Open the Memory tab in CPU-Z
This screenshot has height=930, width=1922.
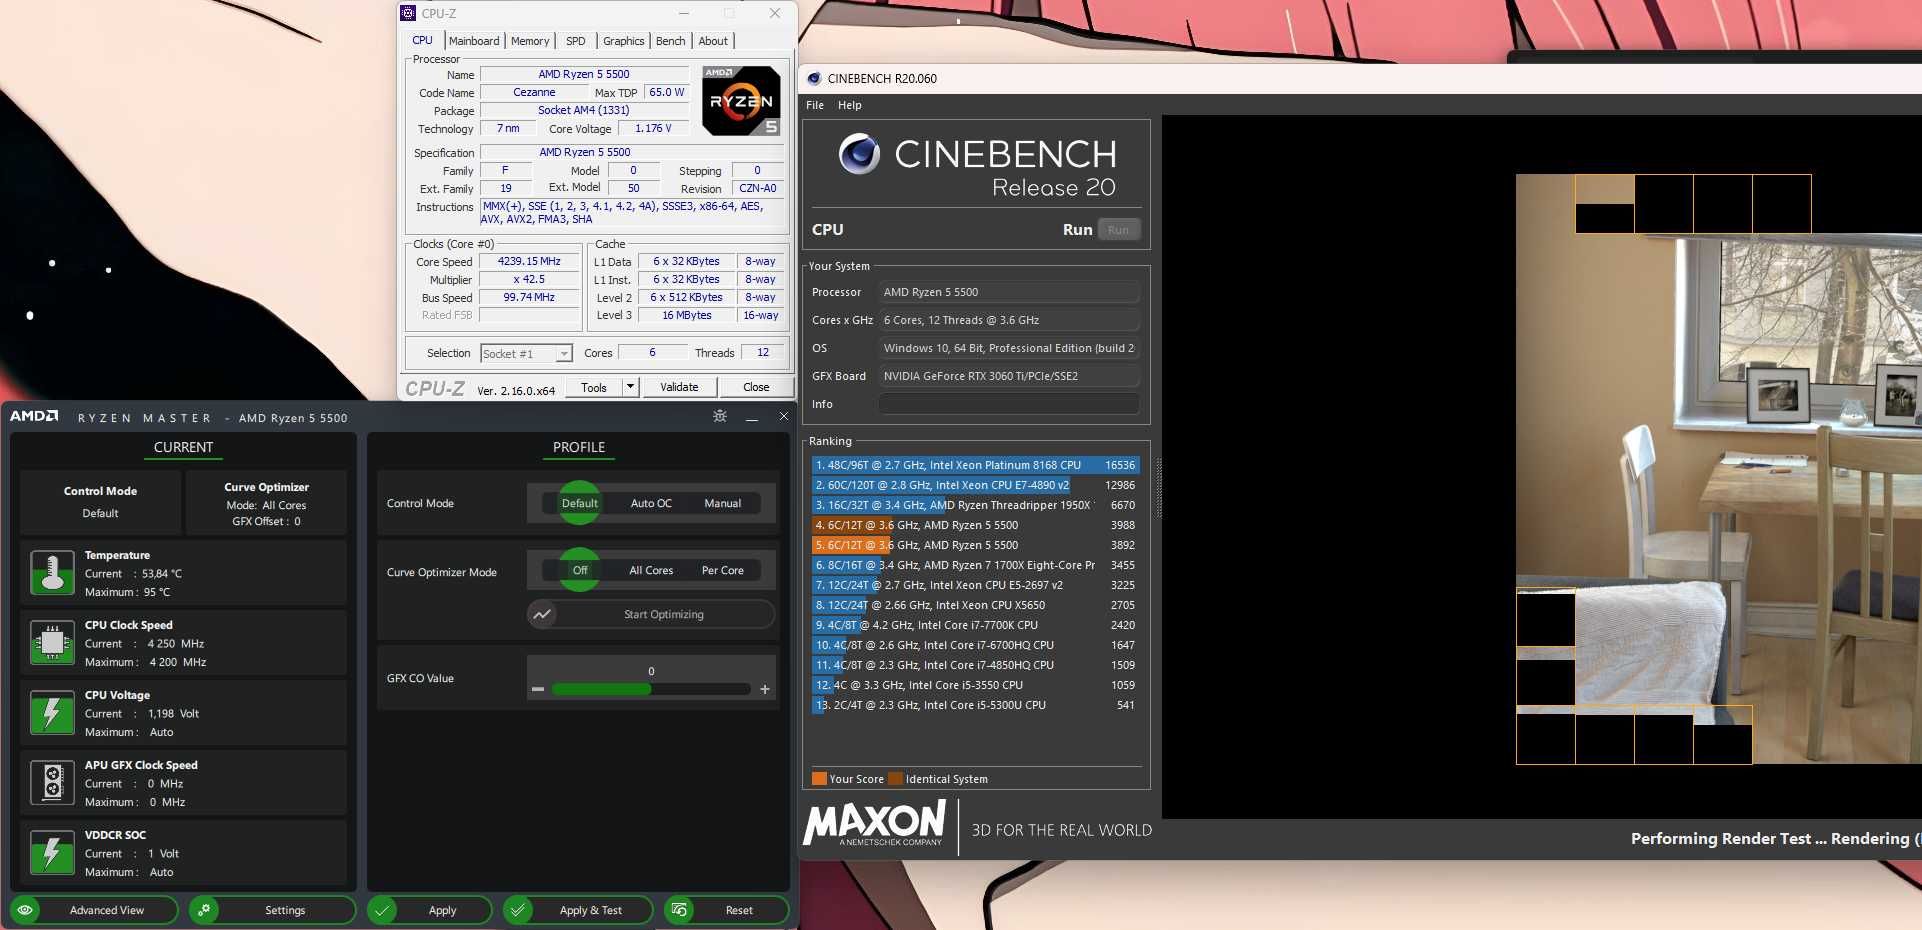point(530,41)
